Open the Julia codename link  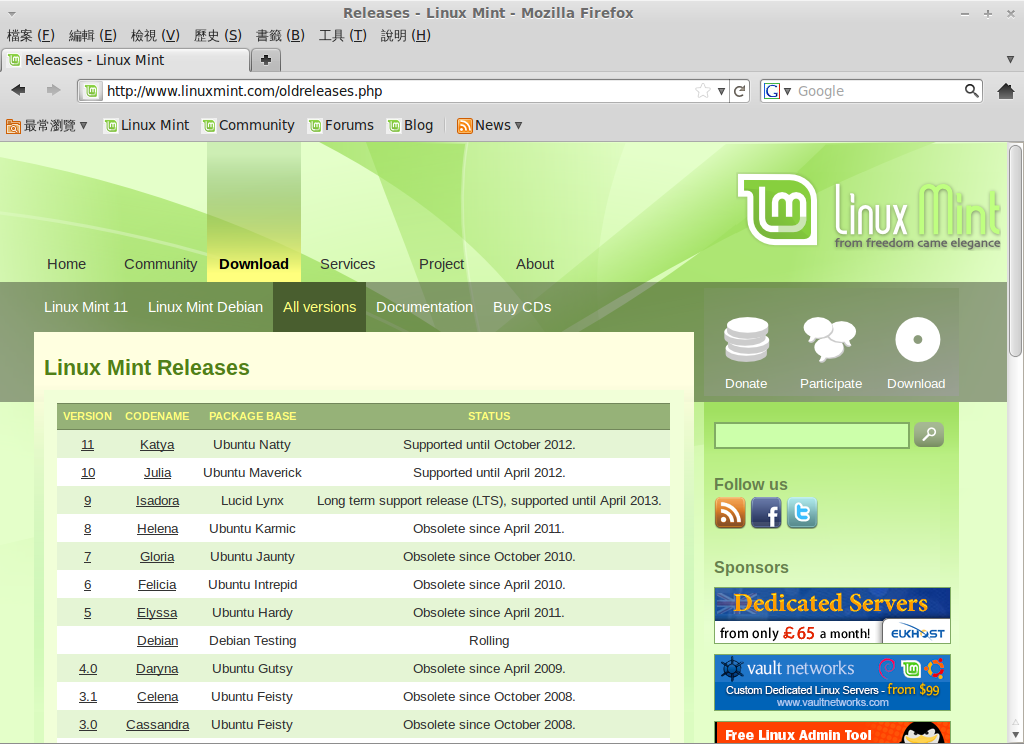(x=157, y=473)
